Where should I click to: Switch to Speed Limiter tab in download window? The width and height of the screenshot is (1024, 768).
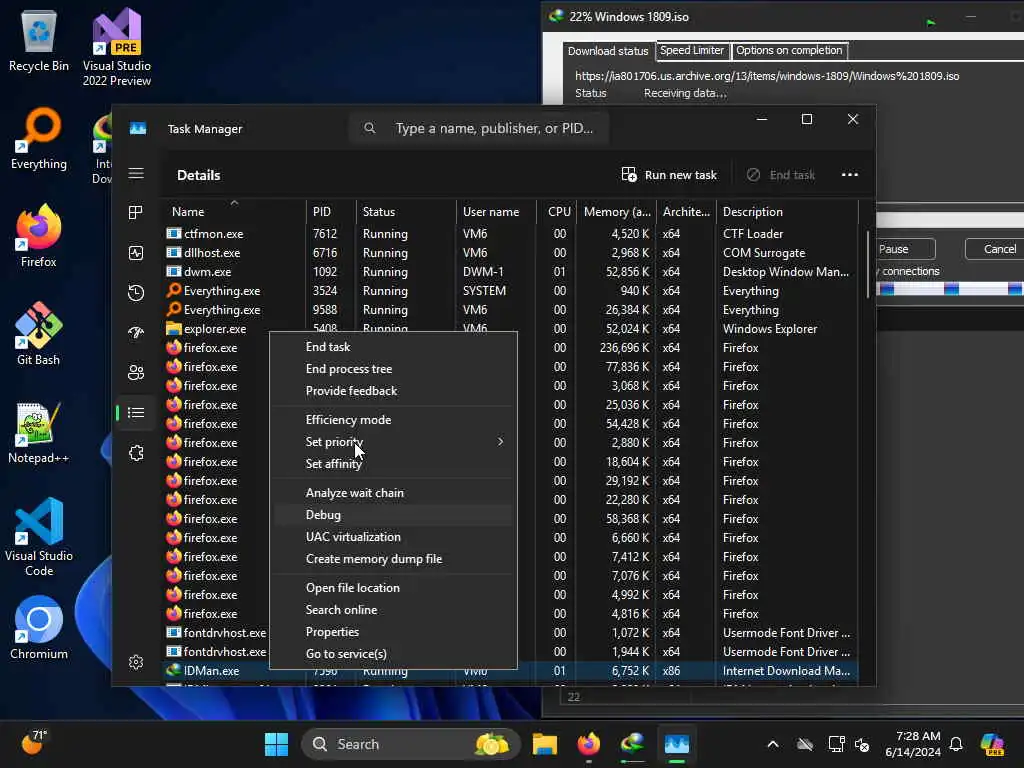coord(692,50)
